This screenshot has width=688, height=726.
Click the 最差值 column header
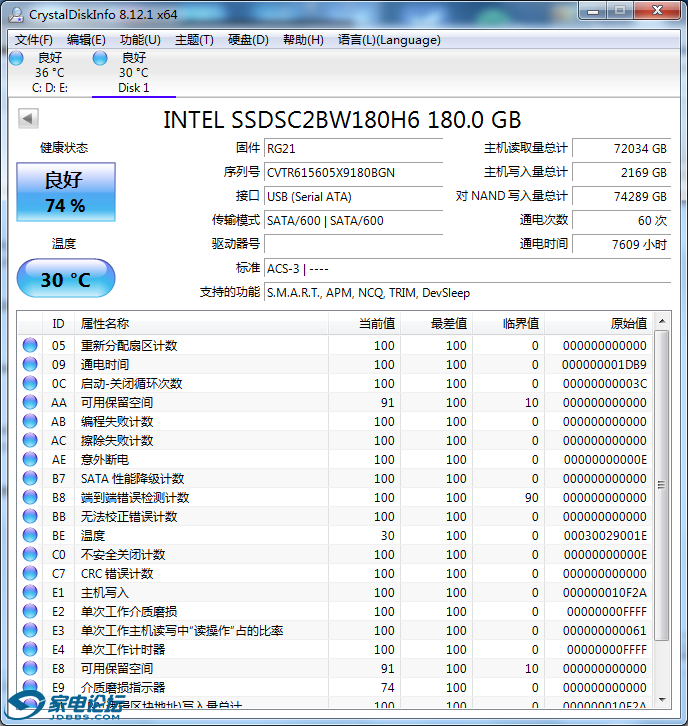[437, 324]
